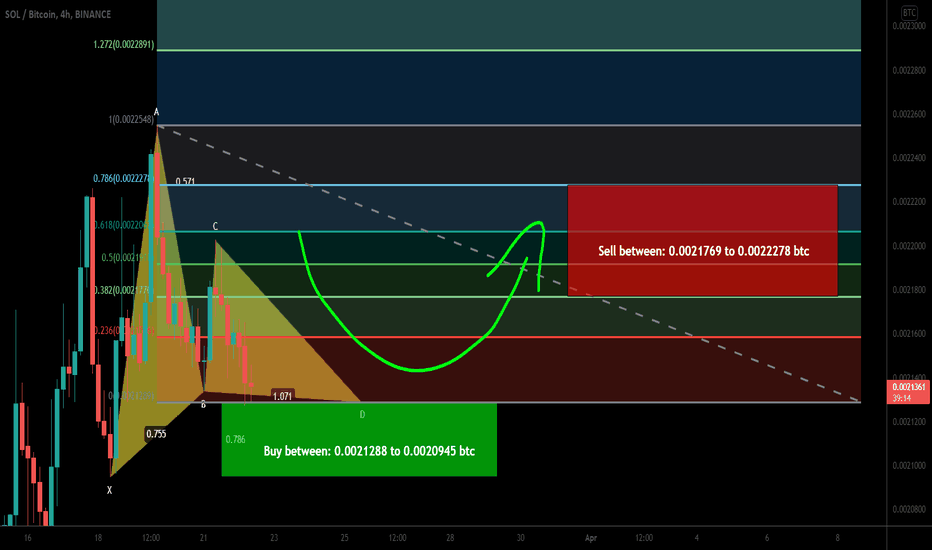Click price axis value 0.0021200

[x=909, y=422]
